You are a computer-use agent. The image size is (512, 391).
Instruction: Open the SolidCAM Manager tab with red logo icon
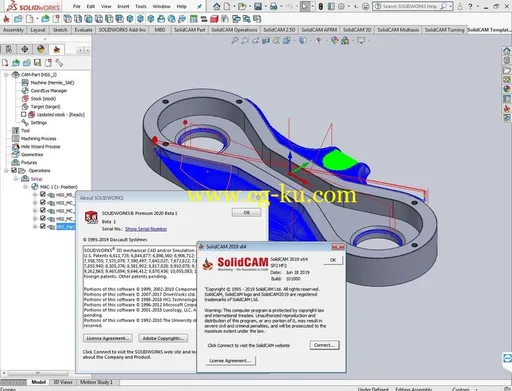pos(57,49)
